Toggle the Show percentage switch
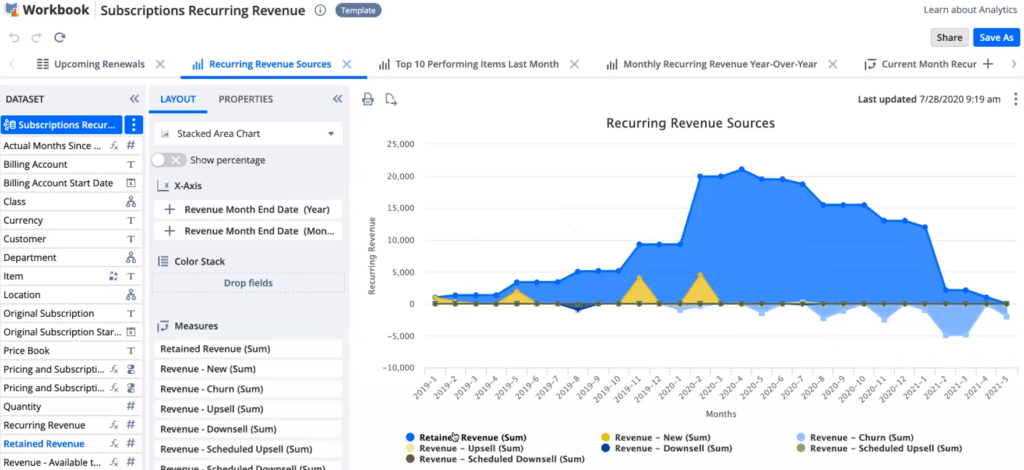This screenshot has width=1024, height=470. click(x=168, y=160)
